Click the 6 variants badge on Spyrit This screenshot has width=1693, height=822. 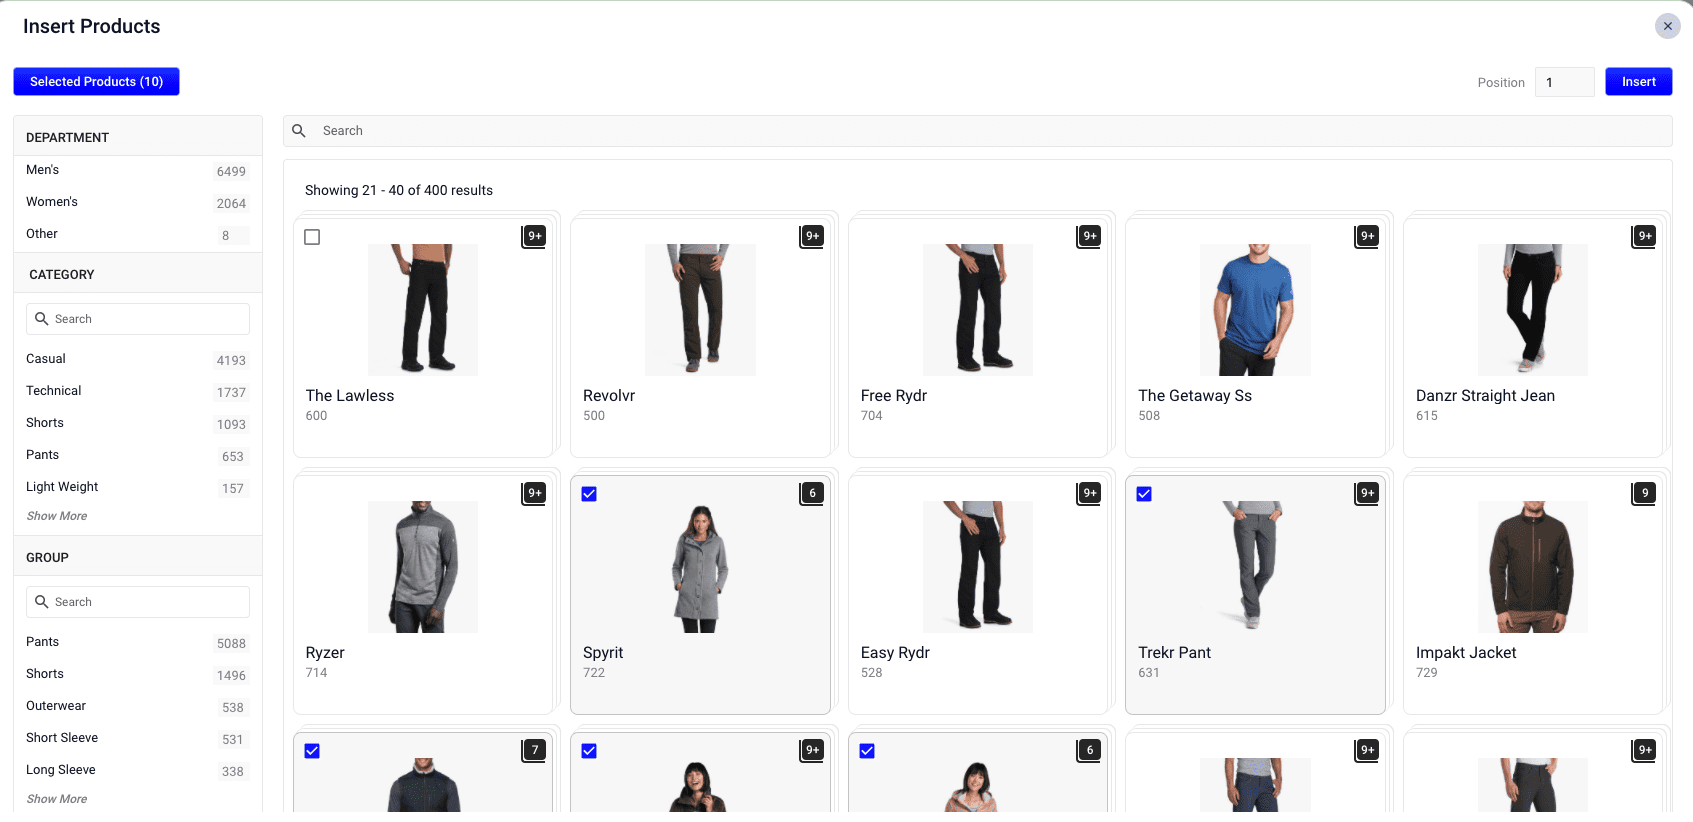coord(813,493)
